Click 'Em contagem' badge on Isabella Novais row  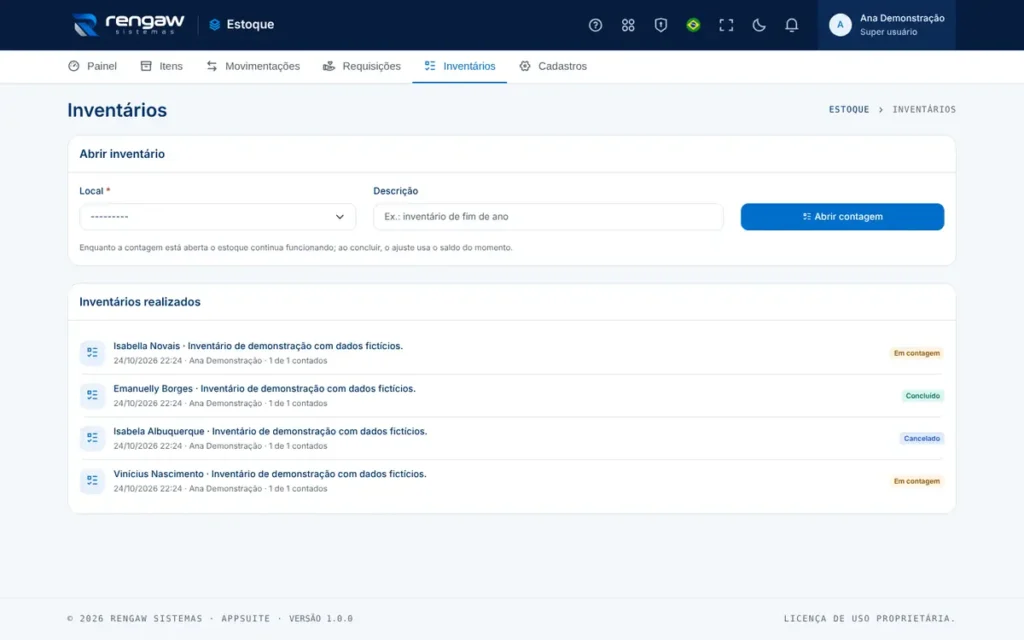coord(916,353)
